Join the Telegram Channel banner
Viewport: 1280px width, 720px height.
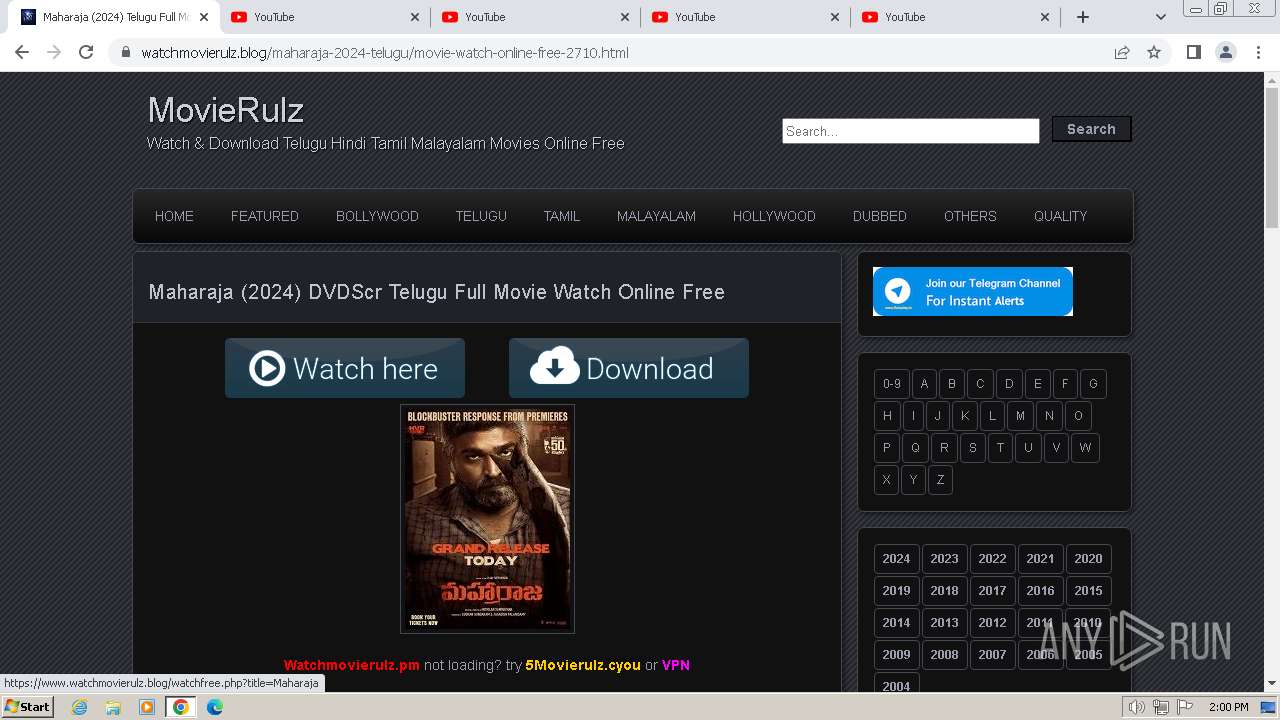tap(973, 291)
